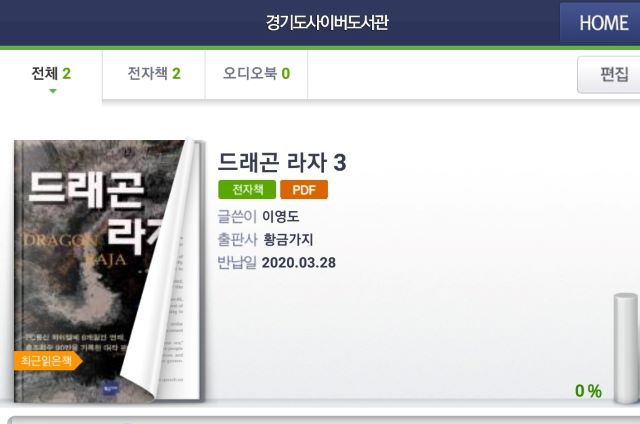Select the 전체 2 tab

51,74
